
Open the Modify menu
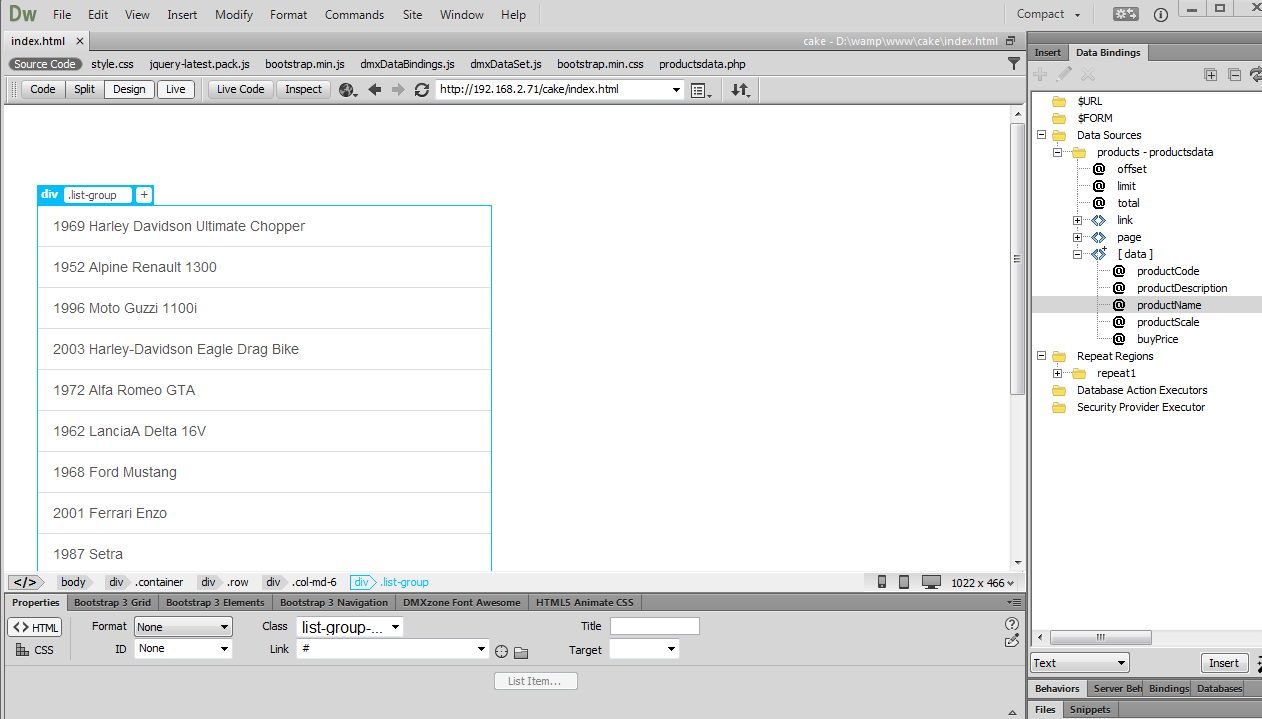point(234,14)
